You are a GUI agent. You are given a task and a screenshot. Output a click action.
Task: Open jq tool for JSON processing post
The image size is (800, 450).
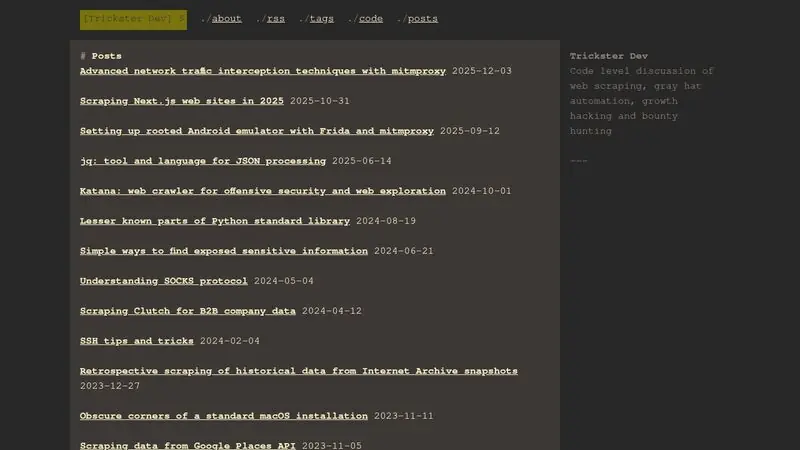click(203, 161)
